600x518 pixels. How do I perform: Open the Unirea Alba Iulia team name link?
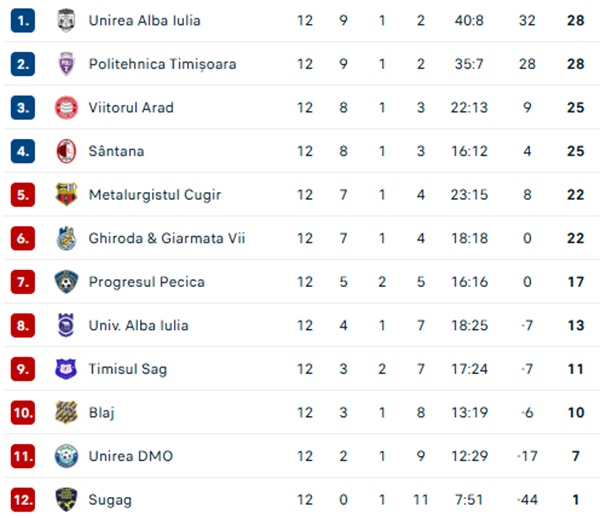pyautogui.click(x=144, y=20)
